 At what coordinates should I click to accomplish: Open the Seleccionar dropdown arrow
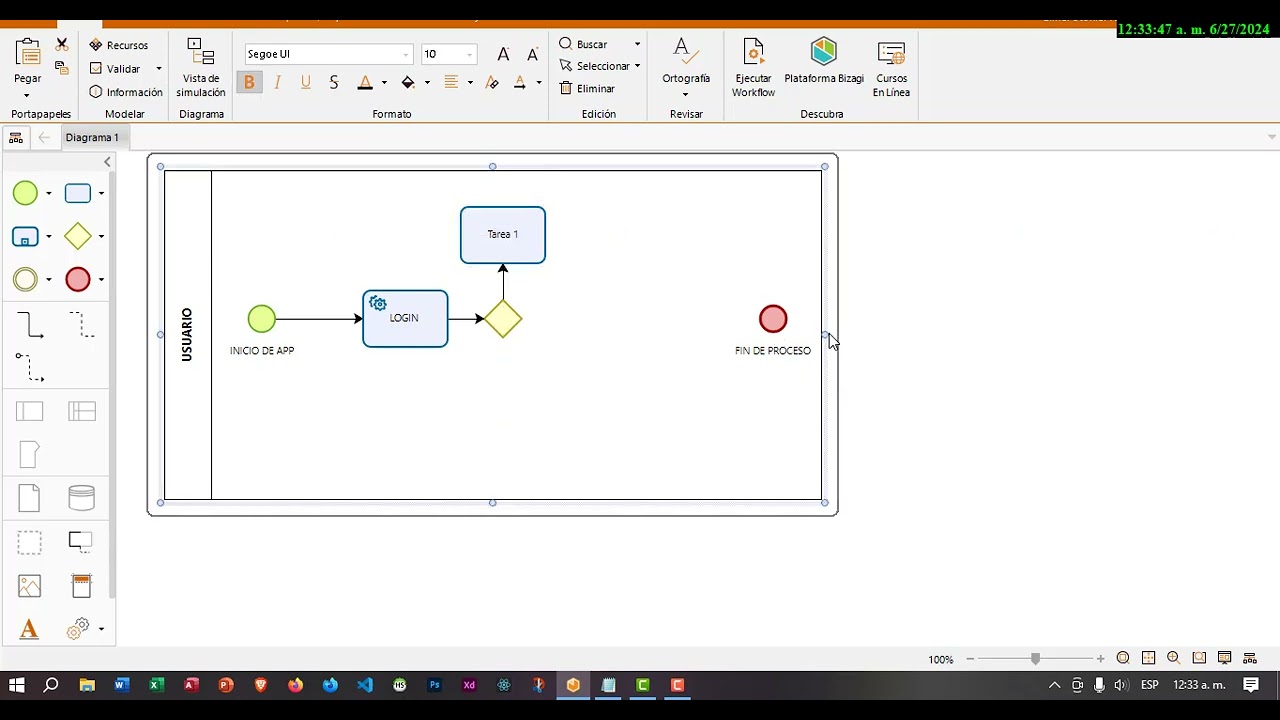637,66
